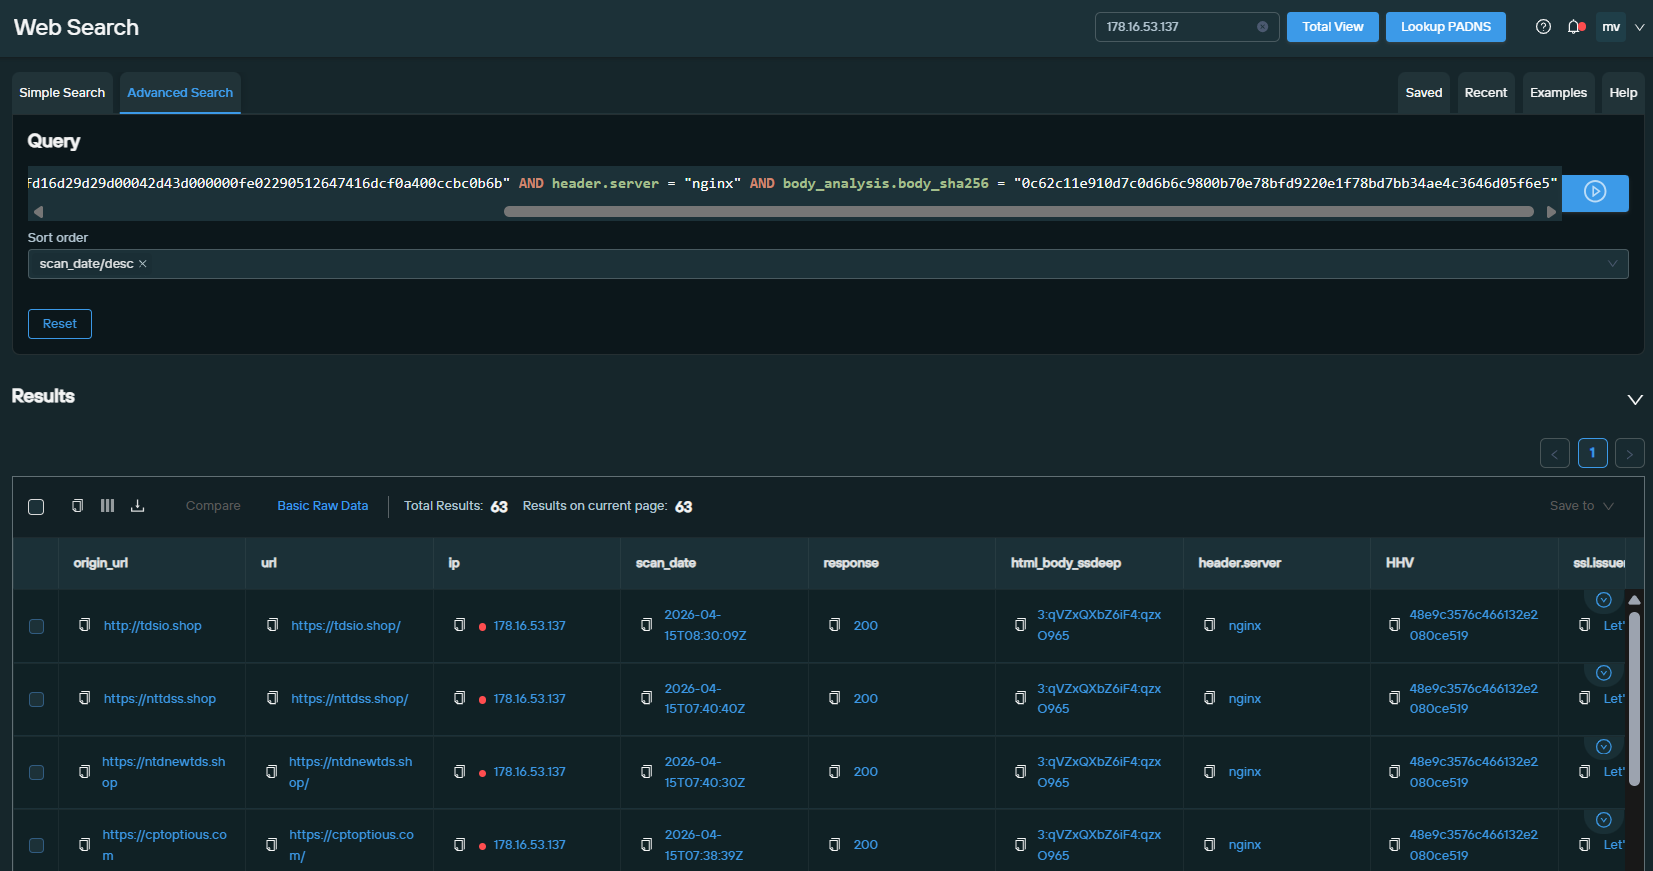Viewport: 1653px width, 871px height.
Task: Check the cptoptious.com row
Action: pyautogui.click(x=36, y=845)
